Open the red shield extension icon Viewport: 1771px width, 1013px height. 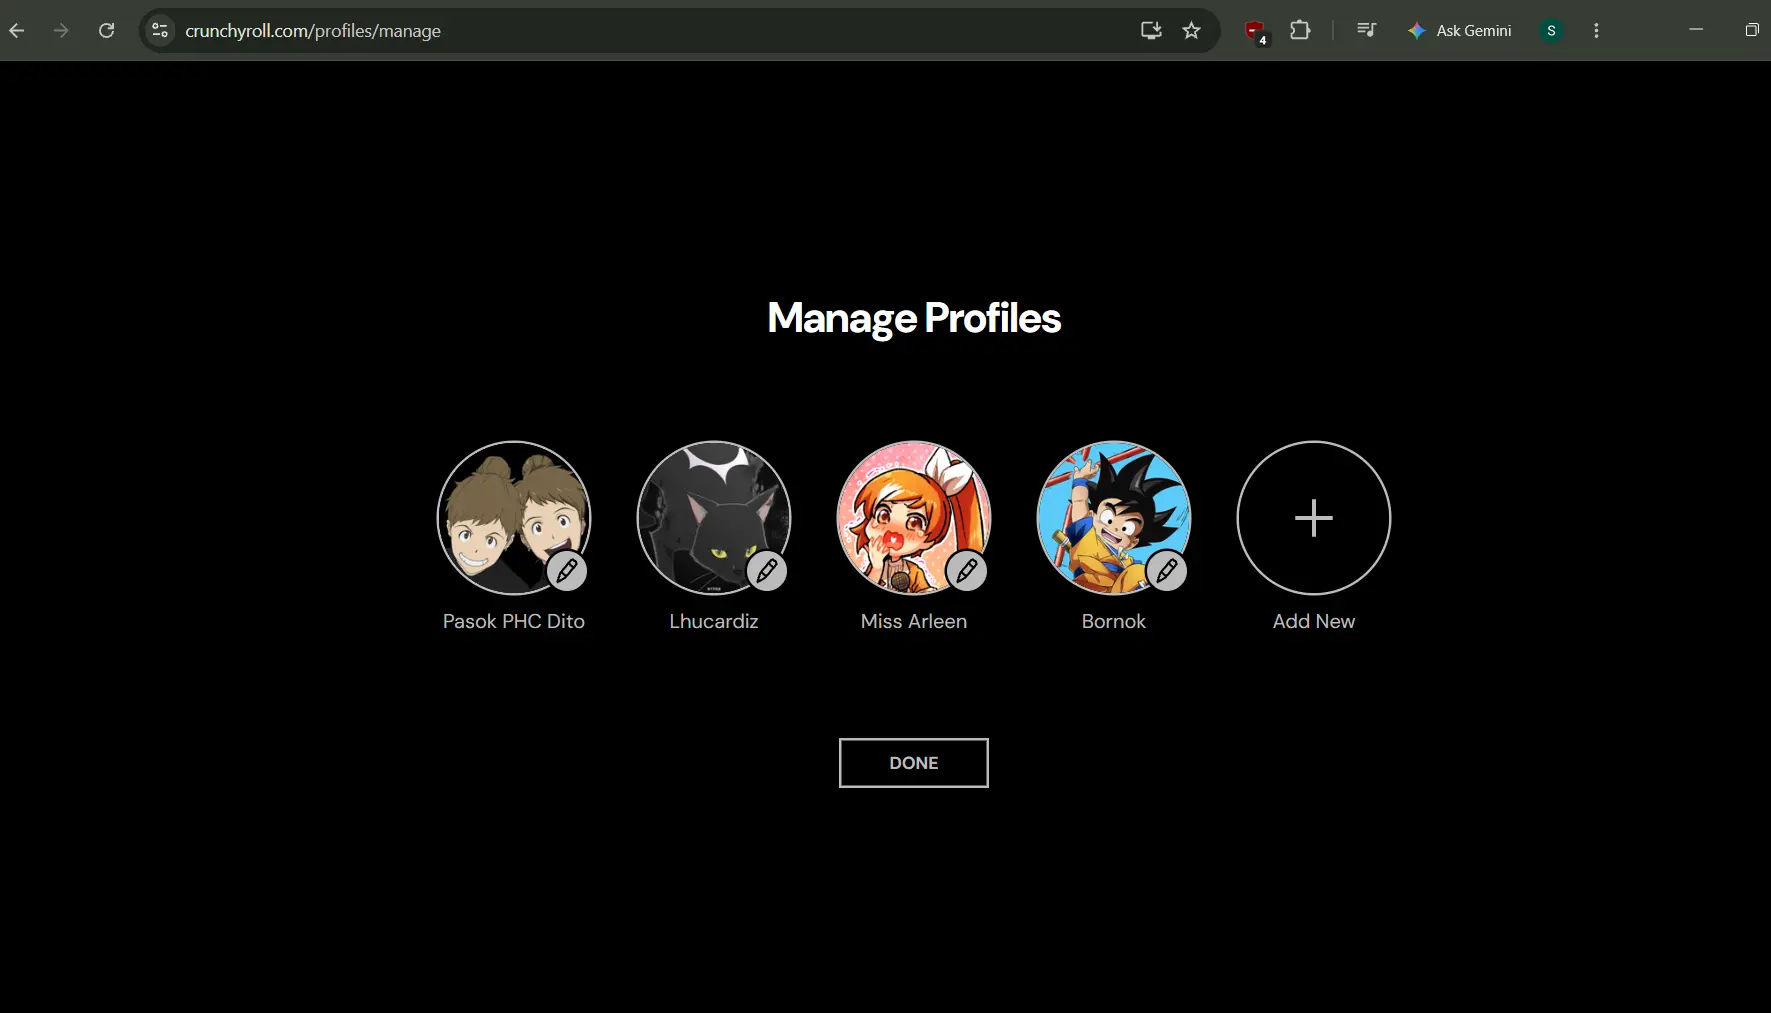1255,31
